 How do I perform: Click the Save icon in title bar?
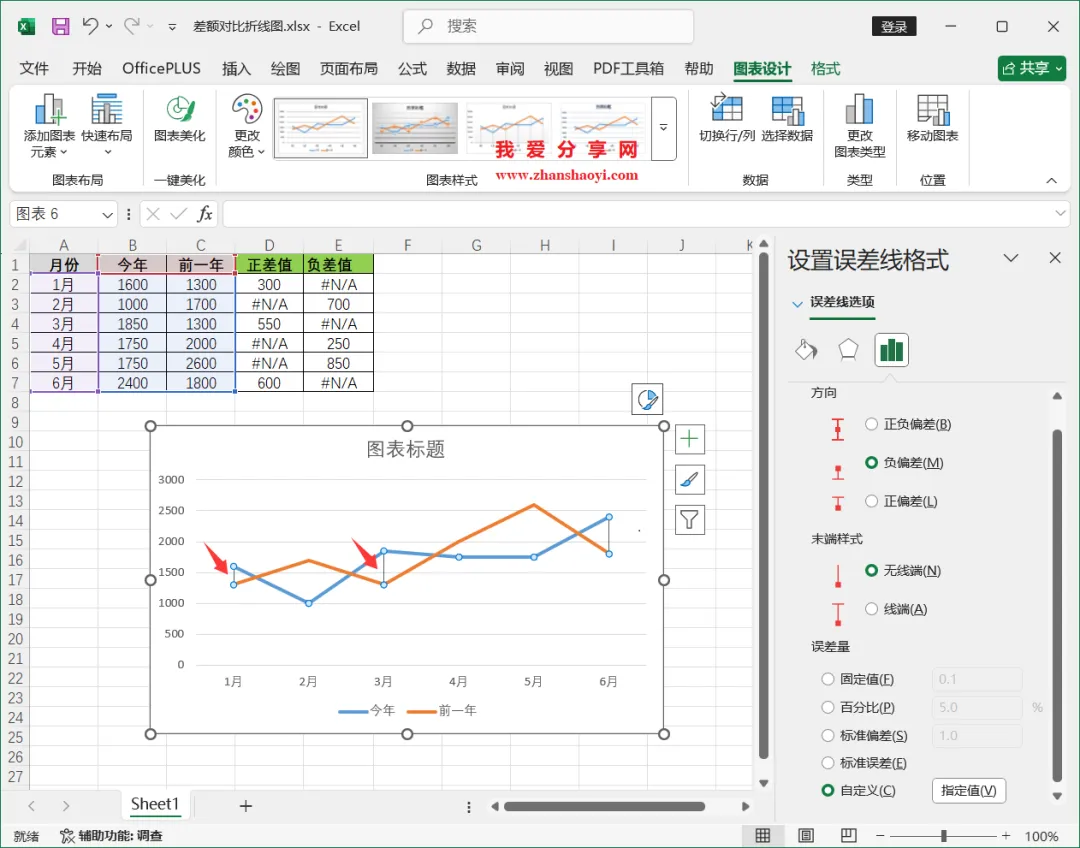click(61, 26)
